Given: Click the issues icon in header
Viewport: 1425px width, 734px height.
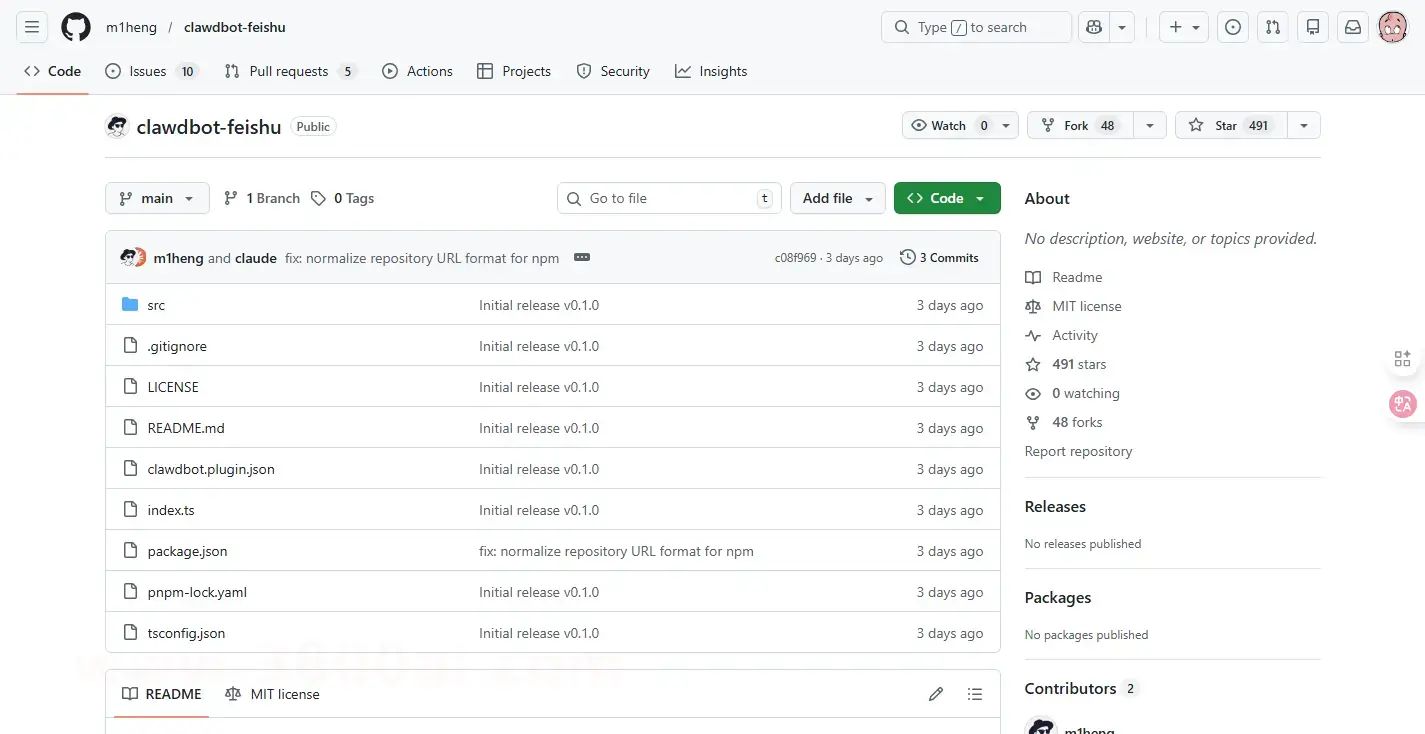Looking at the screenshot, I should (x=1232, y=27).
